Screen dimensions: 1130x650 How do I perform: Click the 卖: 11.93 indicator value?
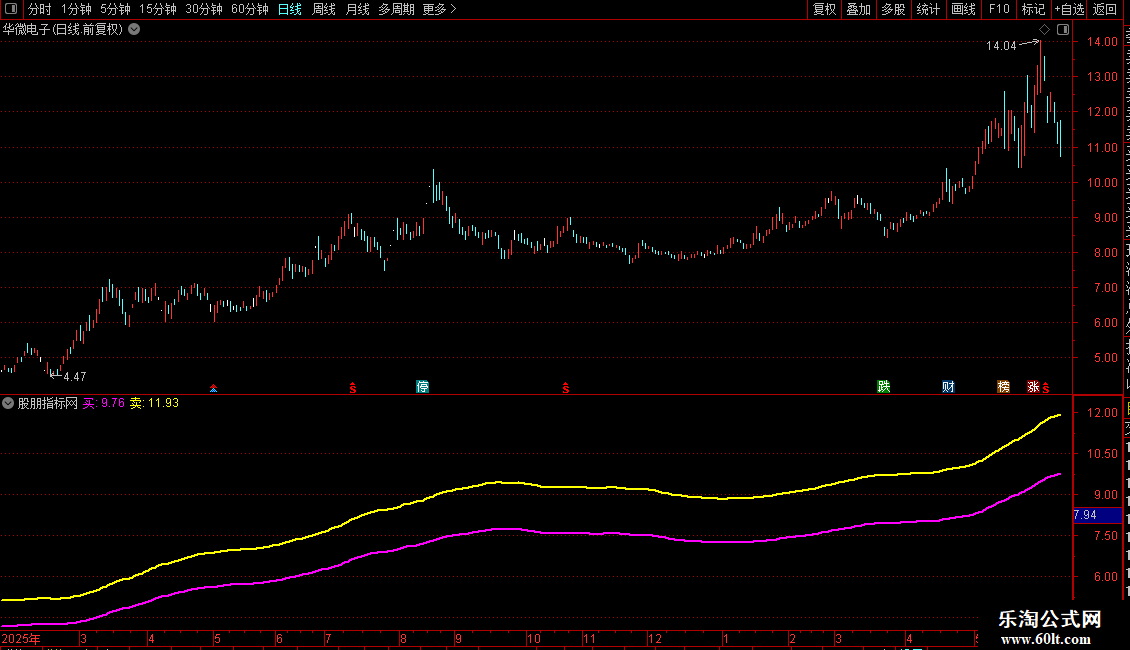point(154,404)
